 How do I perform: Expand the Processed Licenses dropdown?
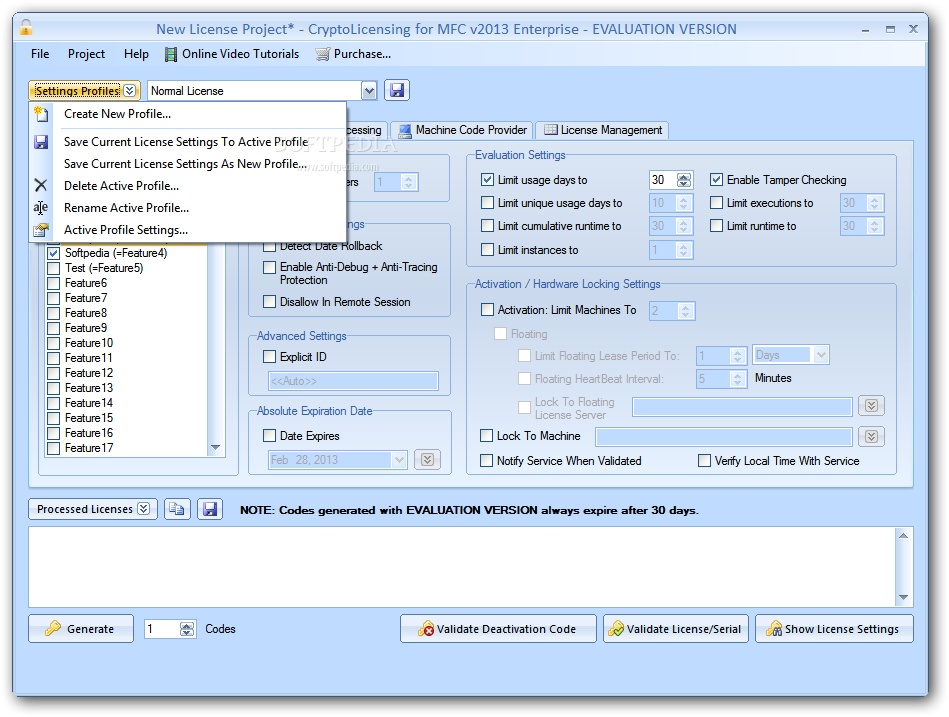coord(93,509)
